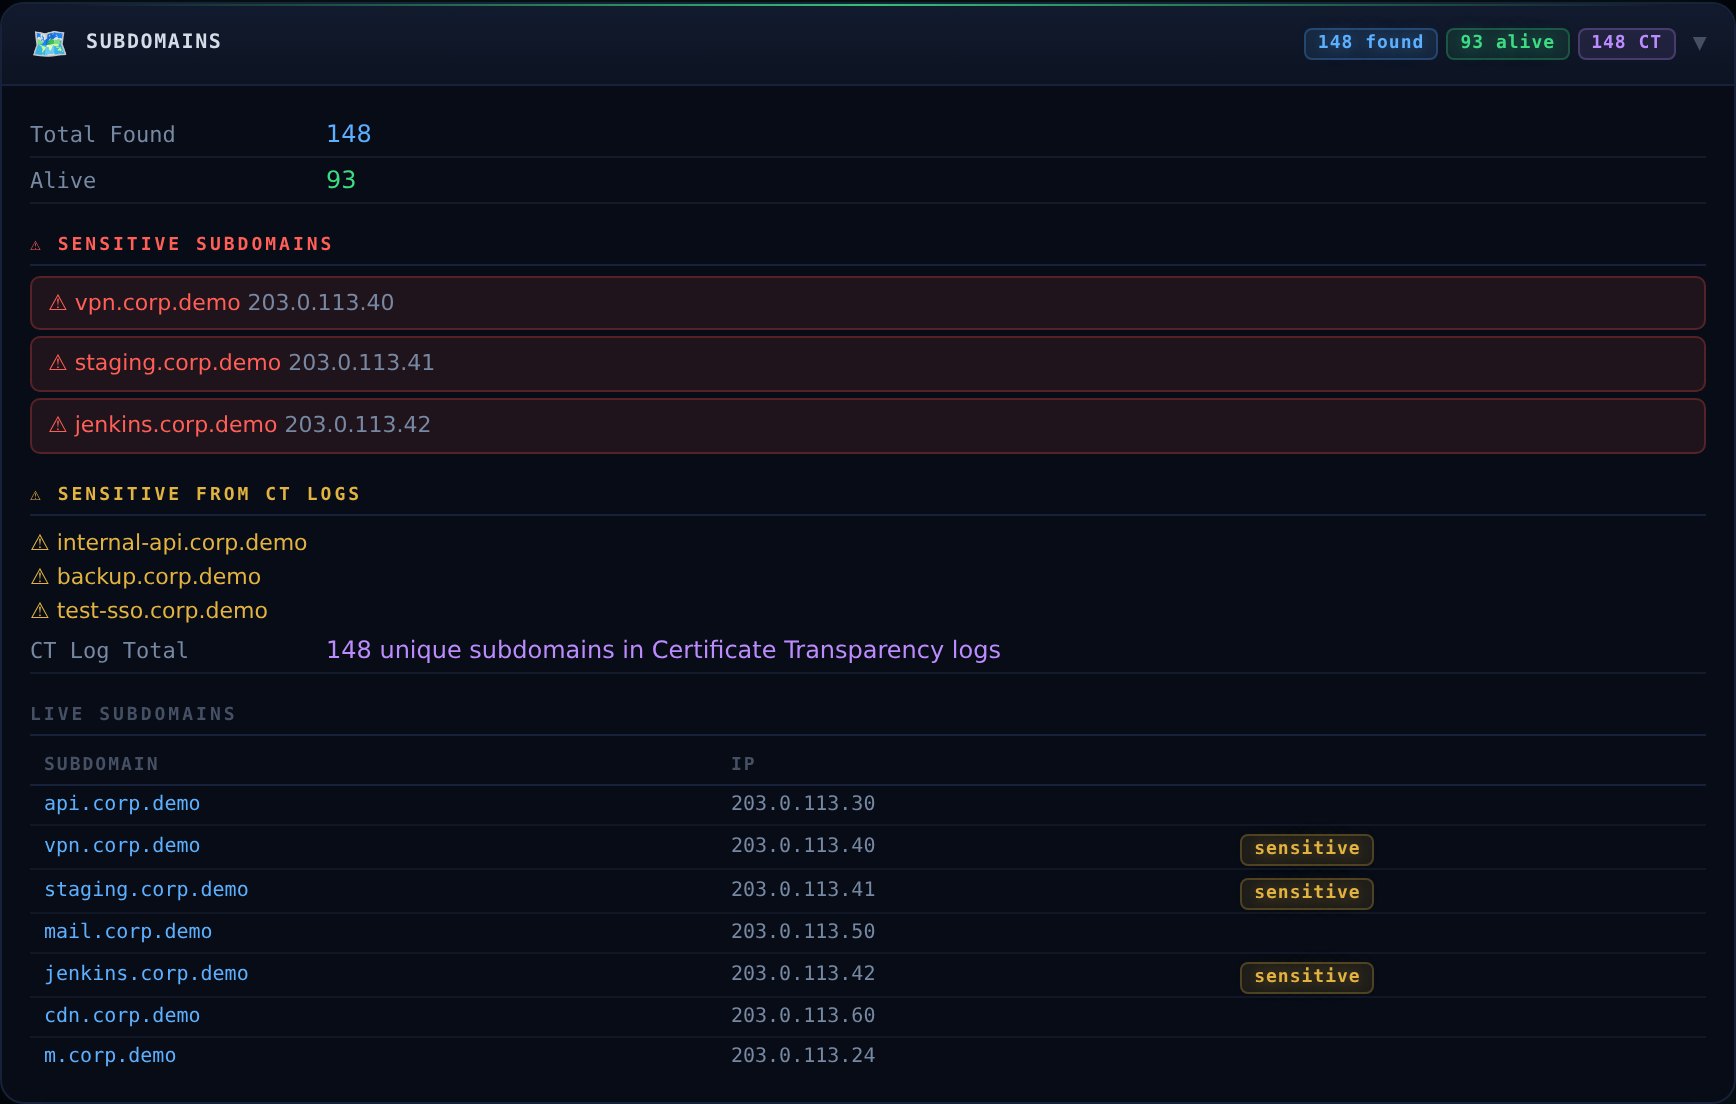Click the LIVE SUBDOMAINS section heading

(x=133, y=714)
